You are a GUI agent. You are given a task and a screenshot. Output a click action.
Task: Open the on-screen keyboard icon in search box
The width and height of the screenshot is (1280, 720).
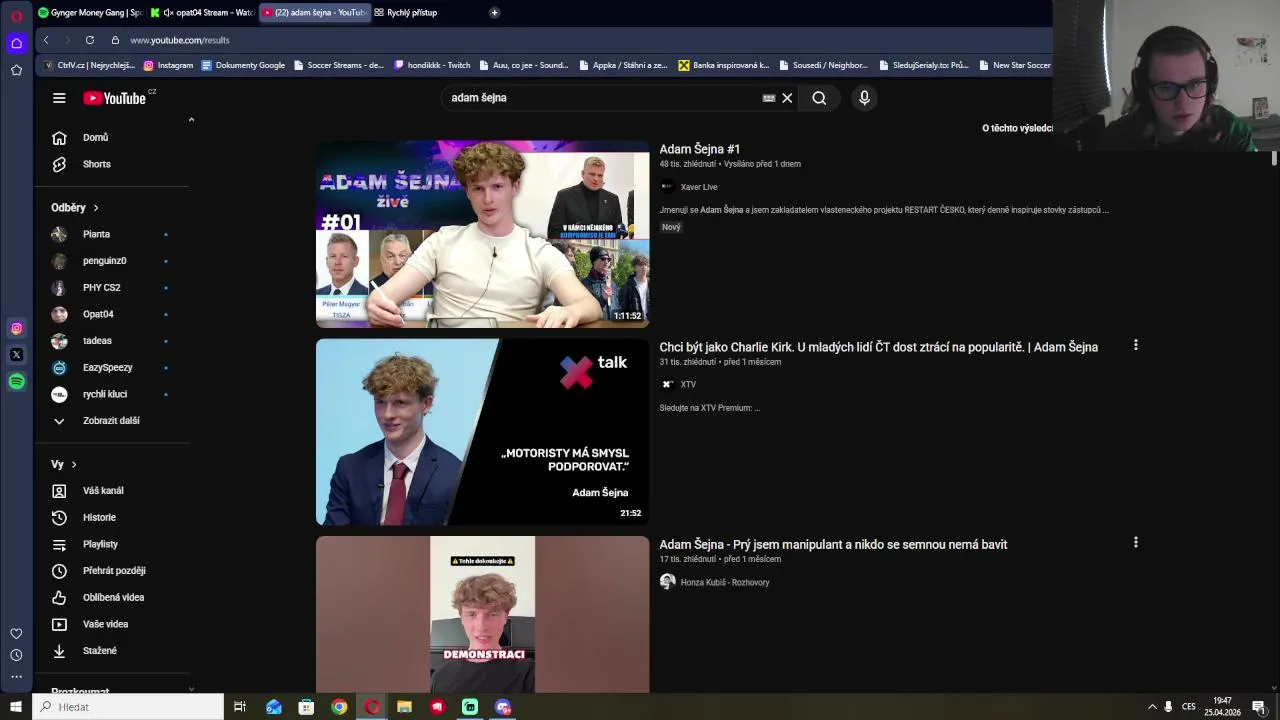click(x=768, y=98)
